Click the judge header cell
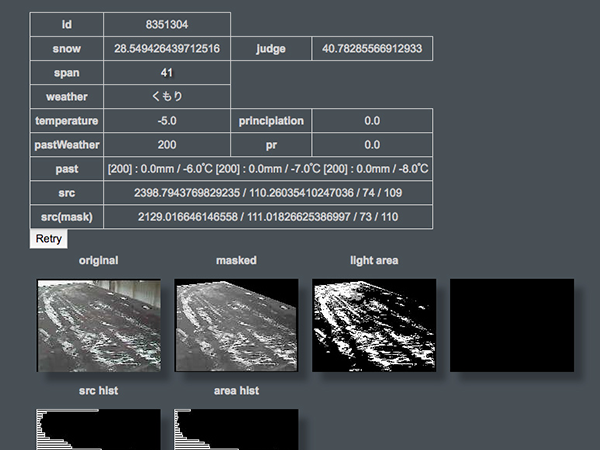This screenshot has width=600, height=450. (271, 48)
